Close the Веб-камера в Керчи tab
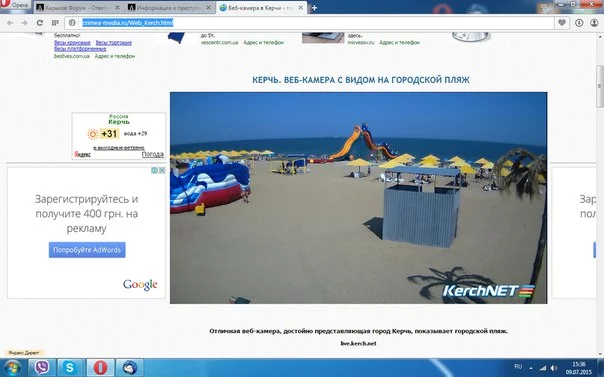This screenshot has height=377, width=604. (300, 8)
